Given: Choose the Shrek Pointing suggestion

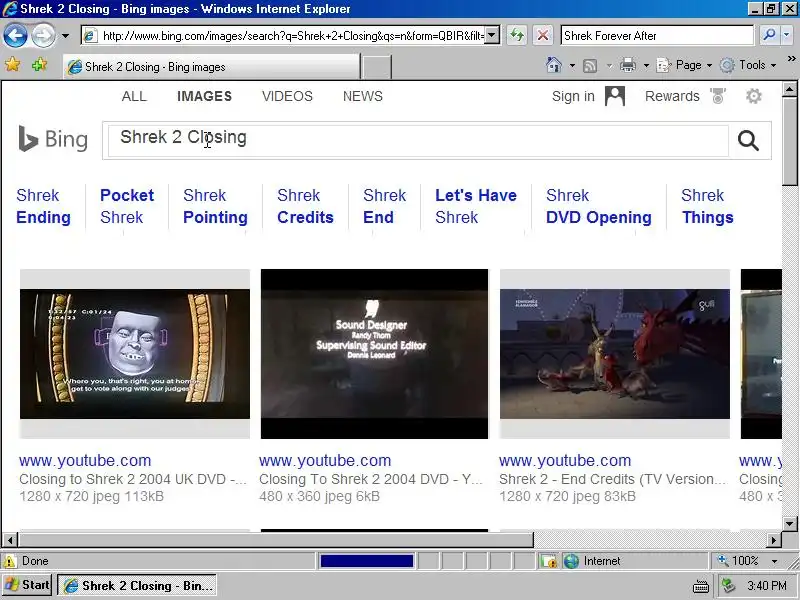Looking at the screenshot, I should 215,206.
